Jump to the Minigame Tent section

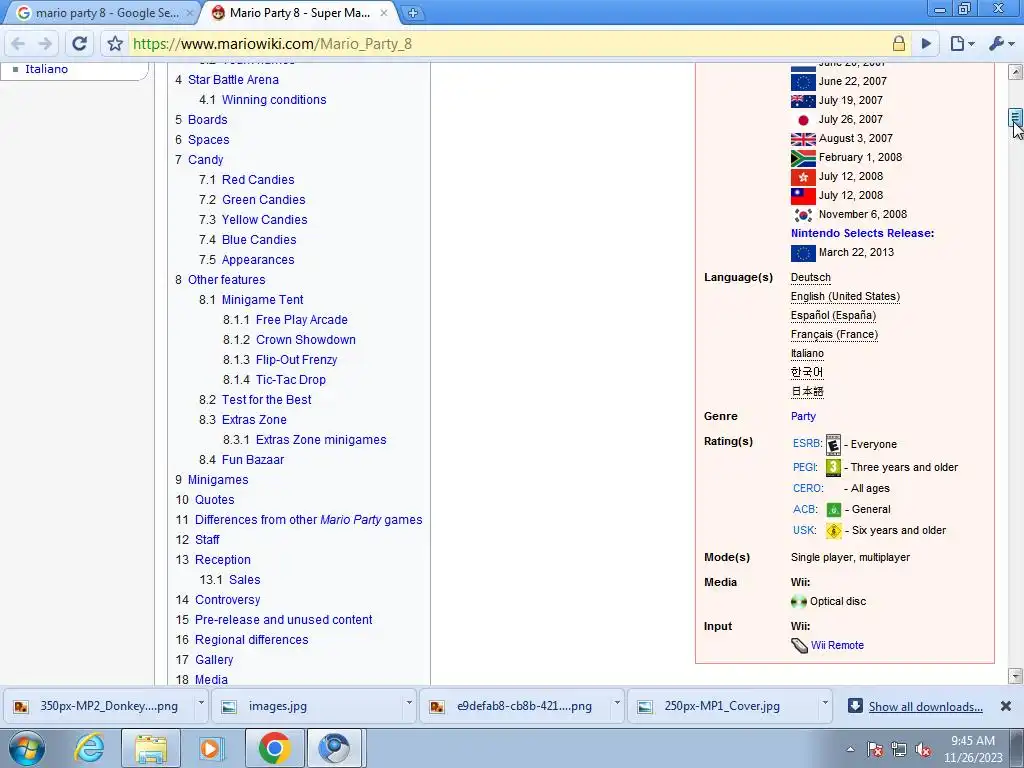[x=263, y=300]
